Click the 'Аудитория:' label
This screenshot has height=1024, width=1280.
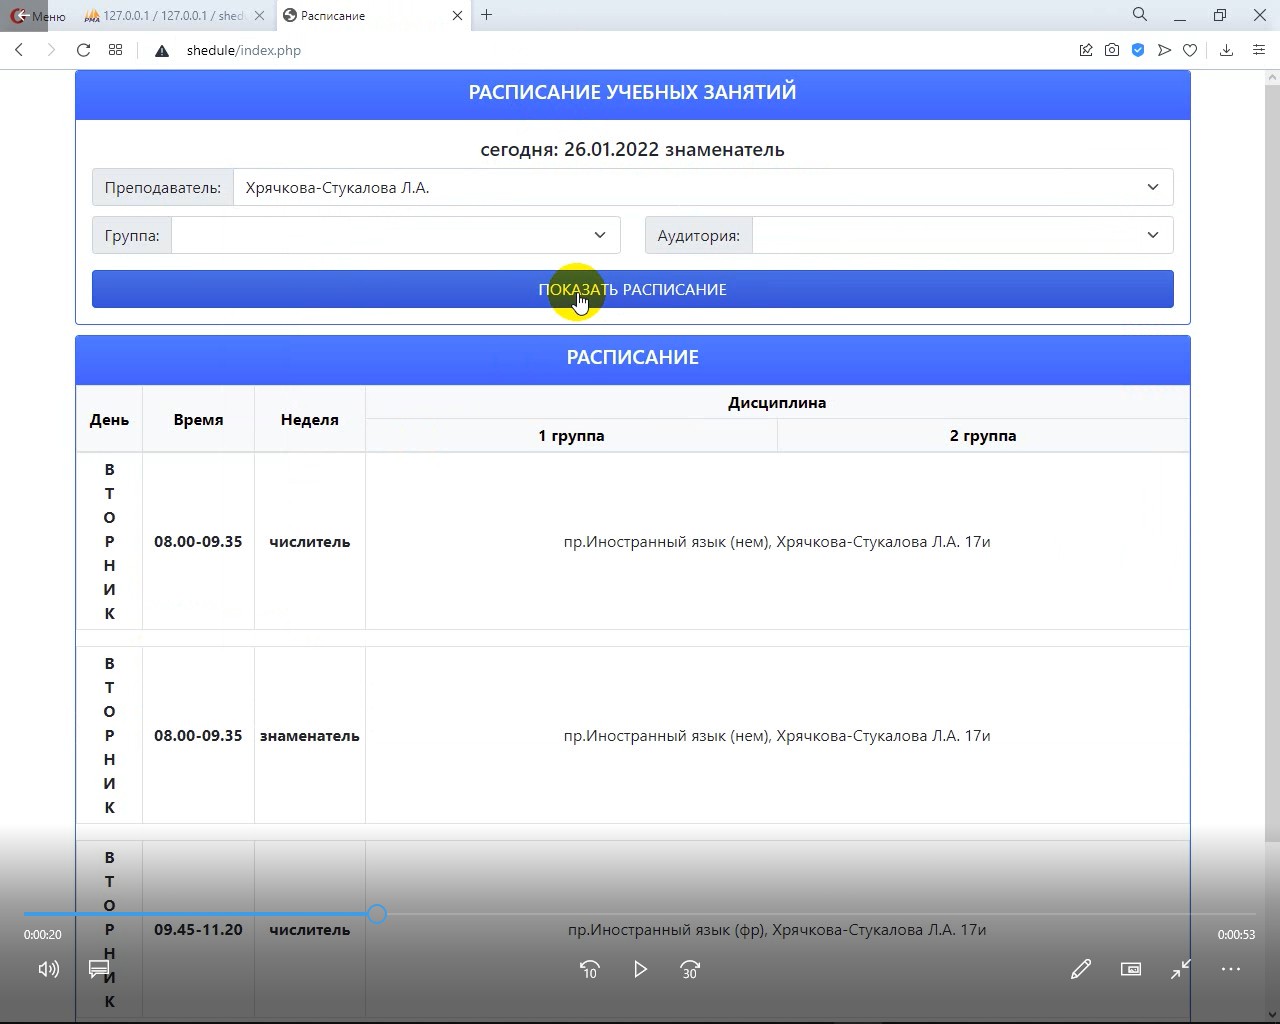699,235
